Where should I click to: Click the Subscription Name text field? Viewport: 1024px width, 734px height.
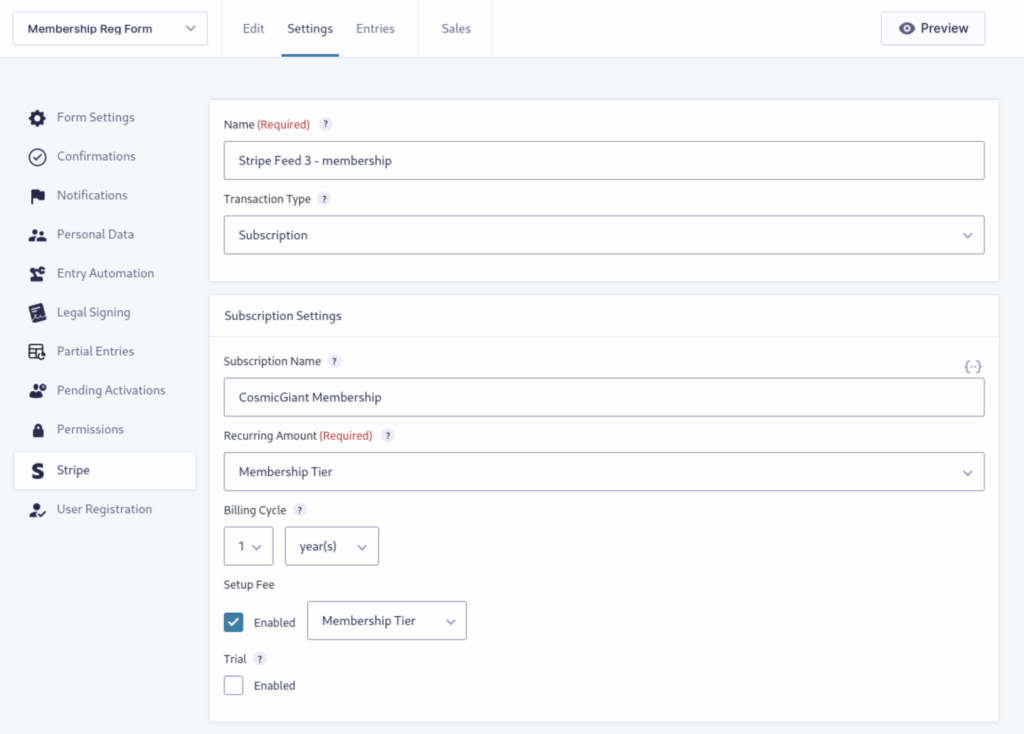[603, 397]
